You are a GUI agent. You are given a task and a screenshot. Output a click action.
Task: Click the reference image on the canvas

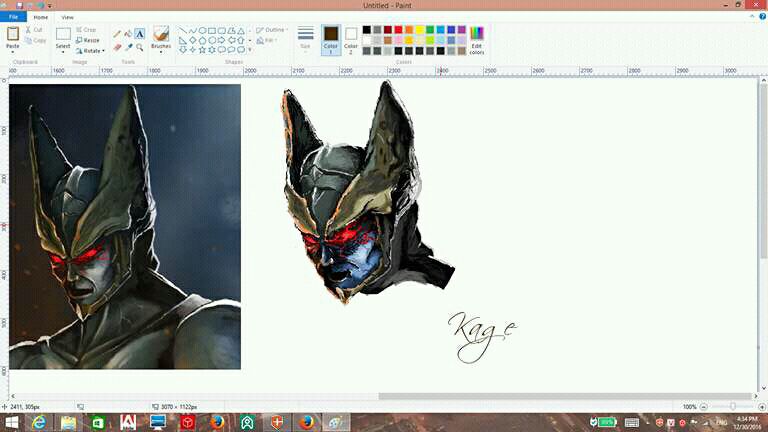point(125,226)
